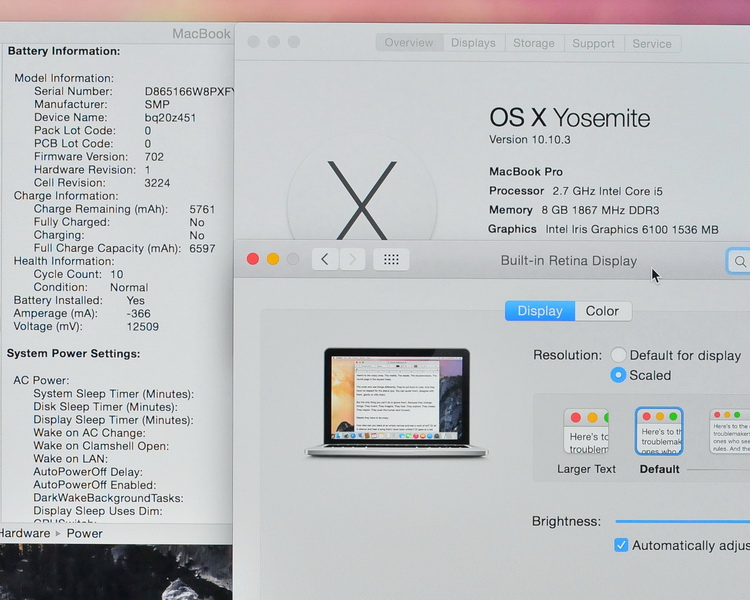The height and width of the screenshot is (600, 750).
Task: Minimize the Built-in Retina Display window
Action: pyautogui.click(x=273, y=259)
